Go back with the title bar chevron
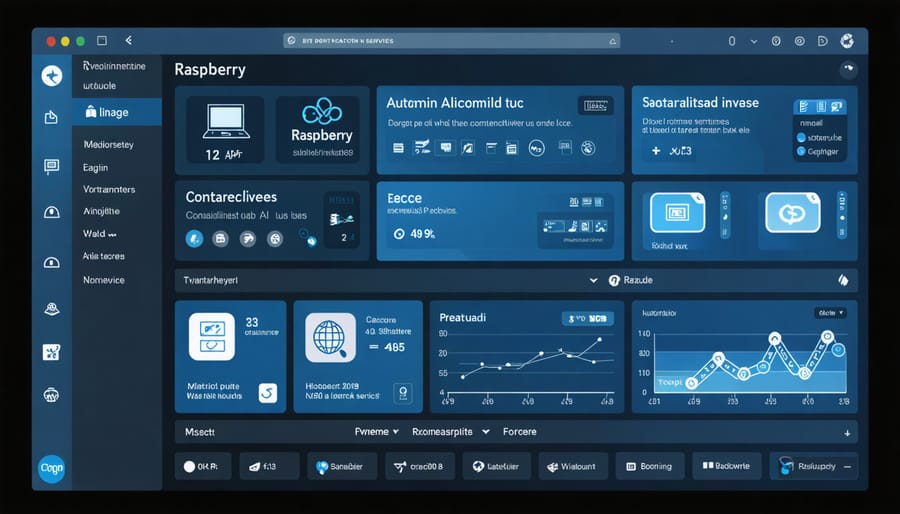Screen dimensions: 900x514 click(x=129, y=40)
